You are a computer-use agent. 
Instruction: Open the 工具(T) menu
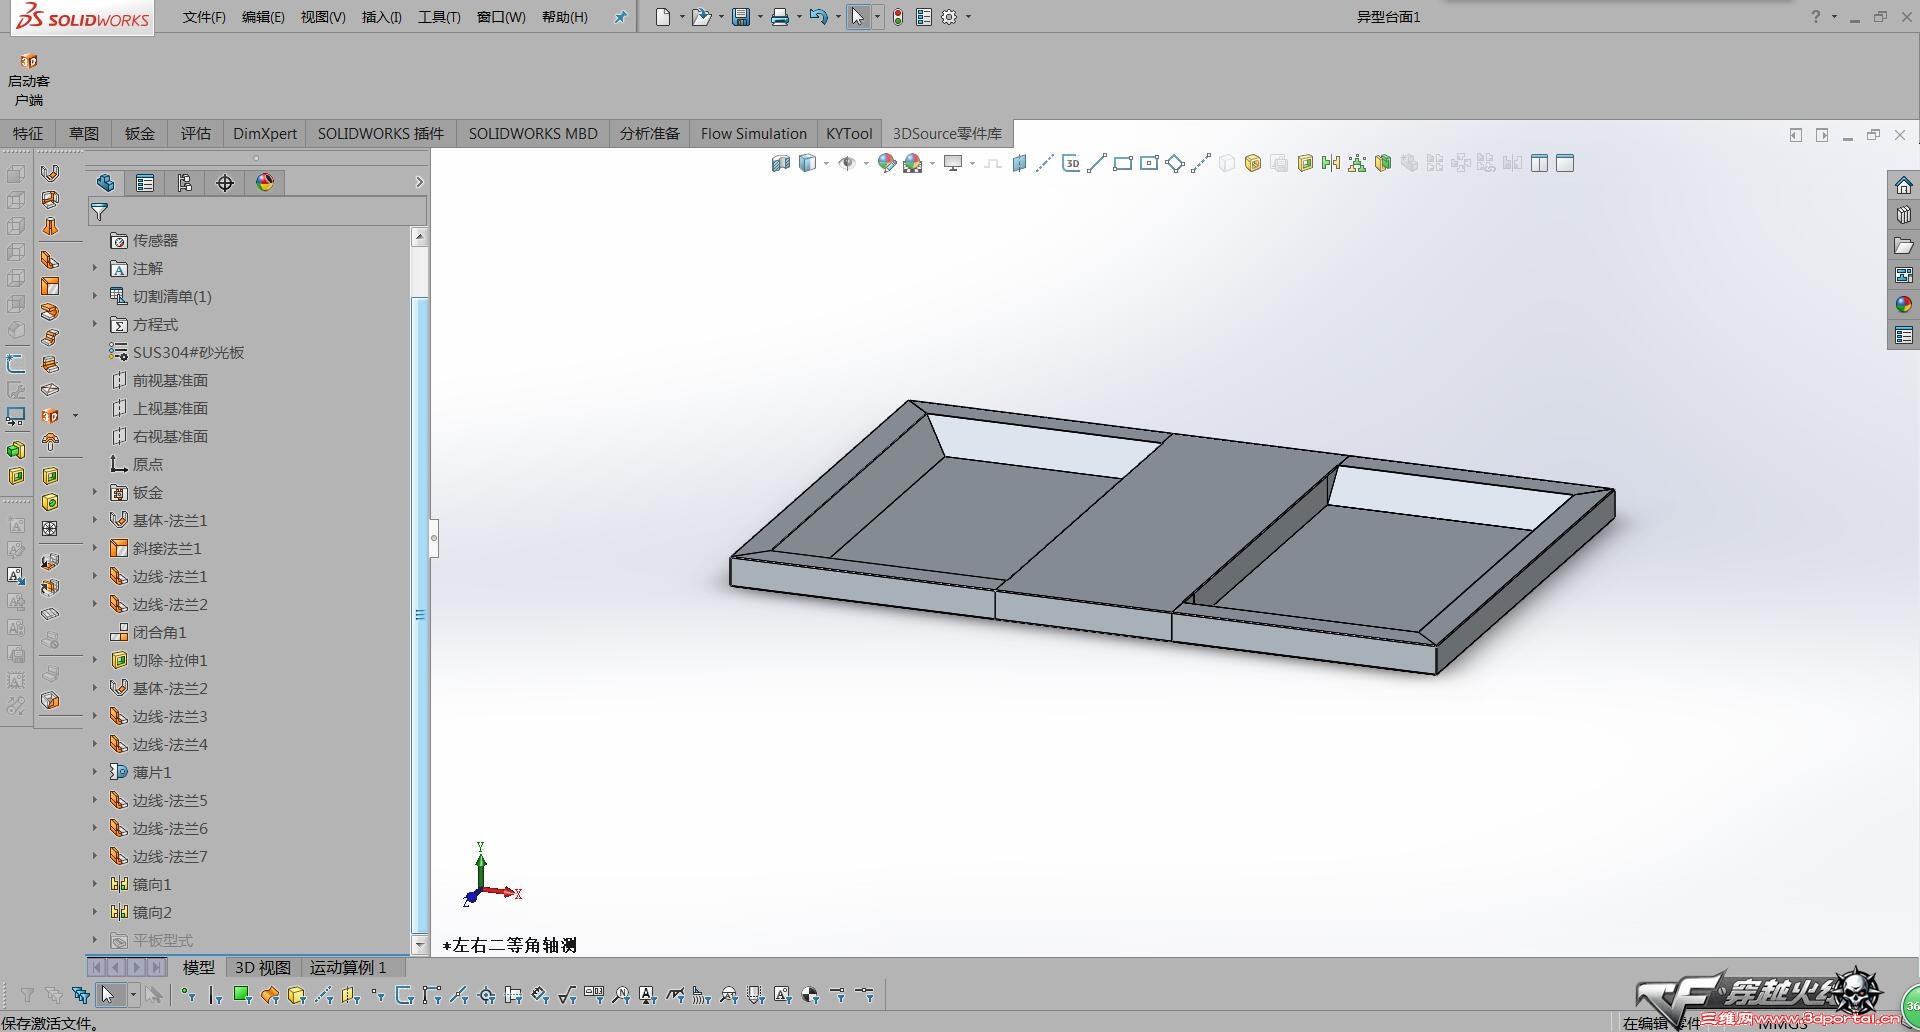point(439,17)
